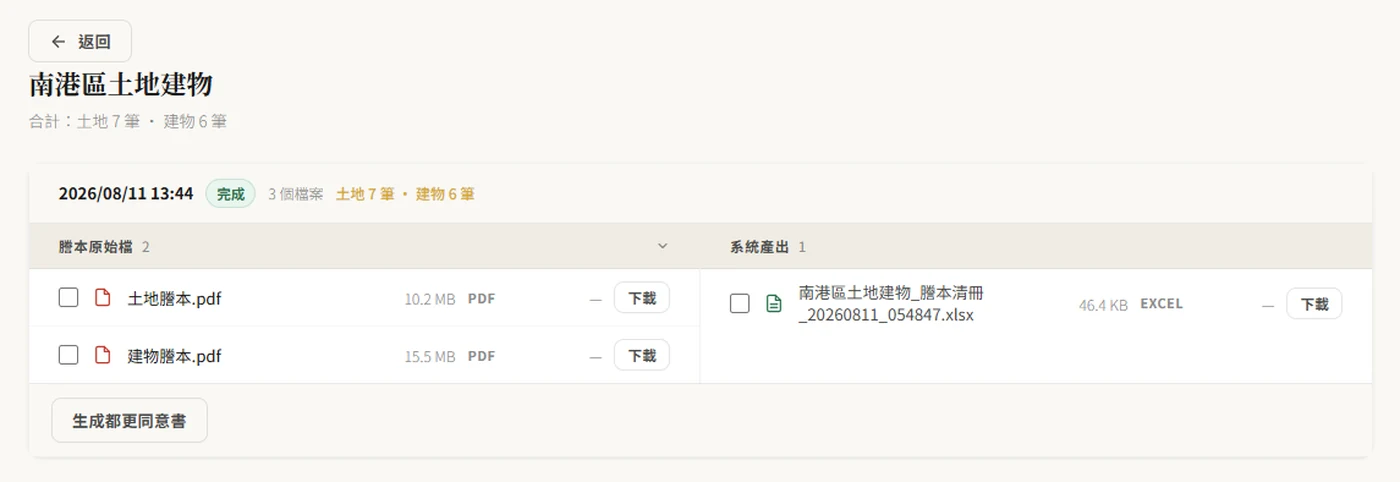Click the 系統產出 section header

1036,246
